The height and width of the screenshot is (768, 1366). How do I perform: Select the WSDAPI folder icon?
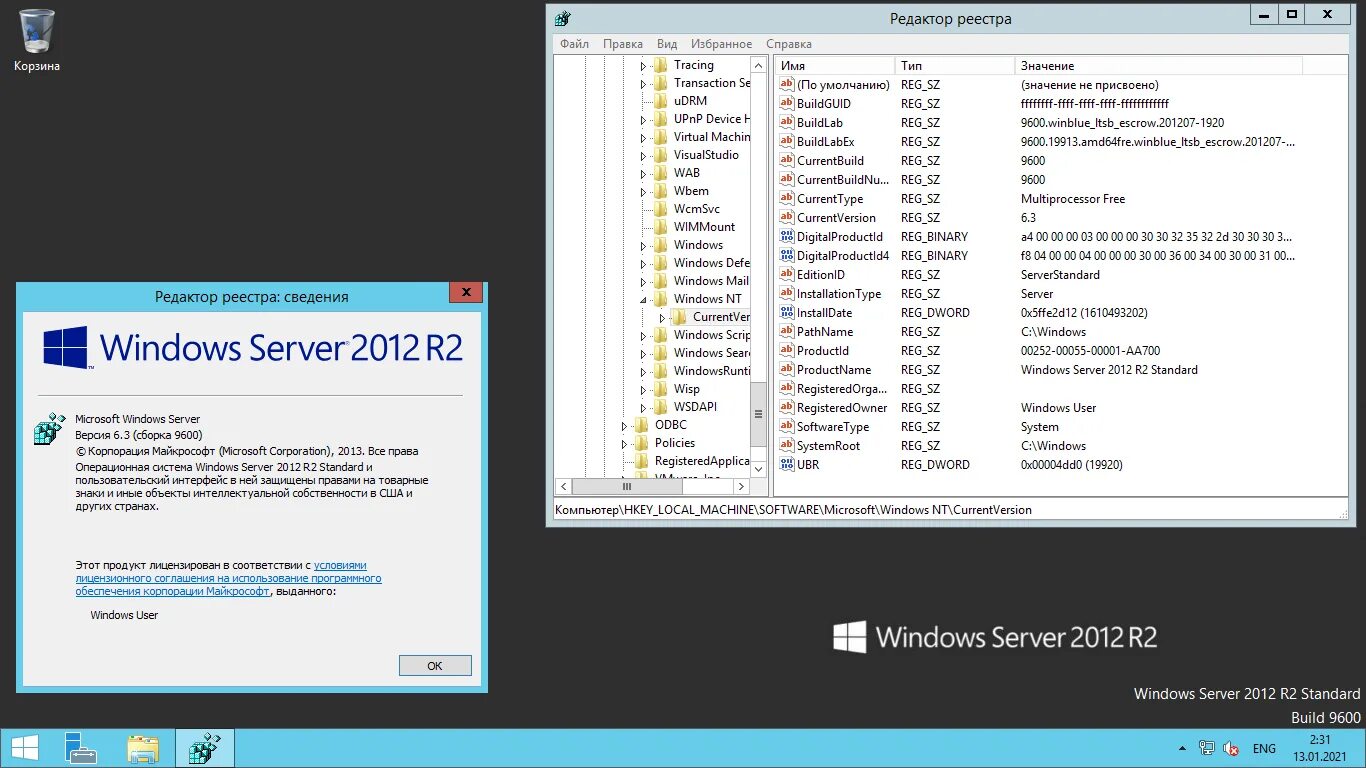(x=660, y=407)
